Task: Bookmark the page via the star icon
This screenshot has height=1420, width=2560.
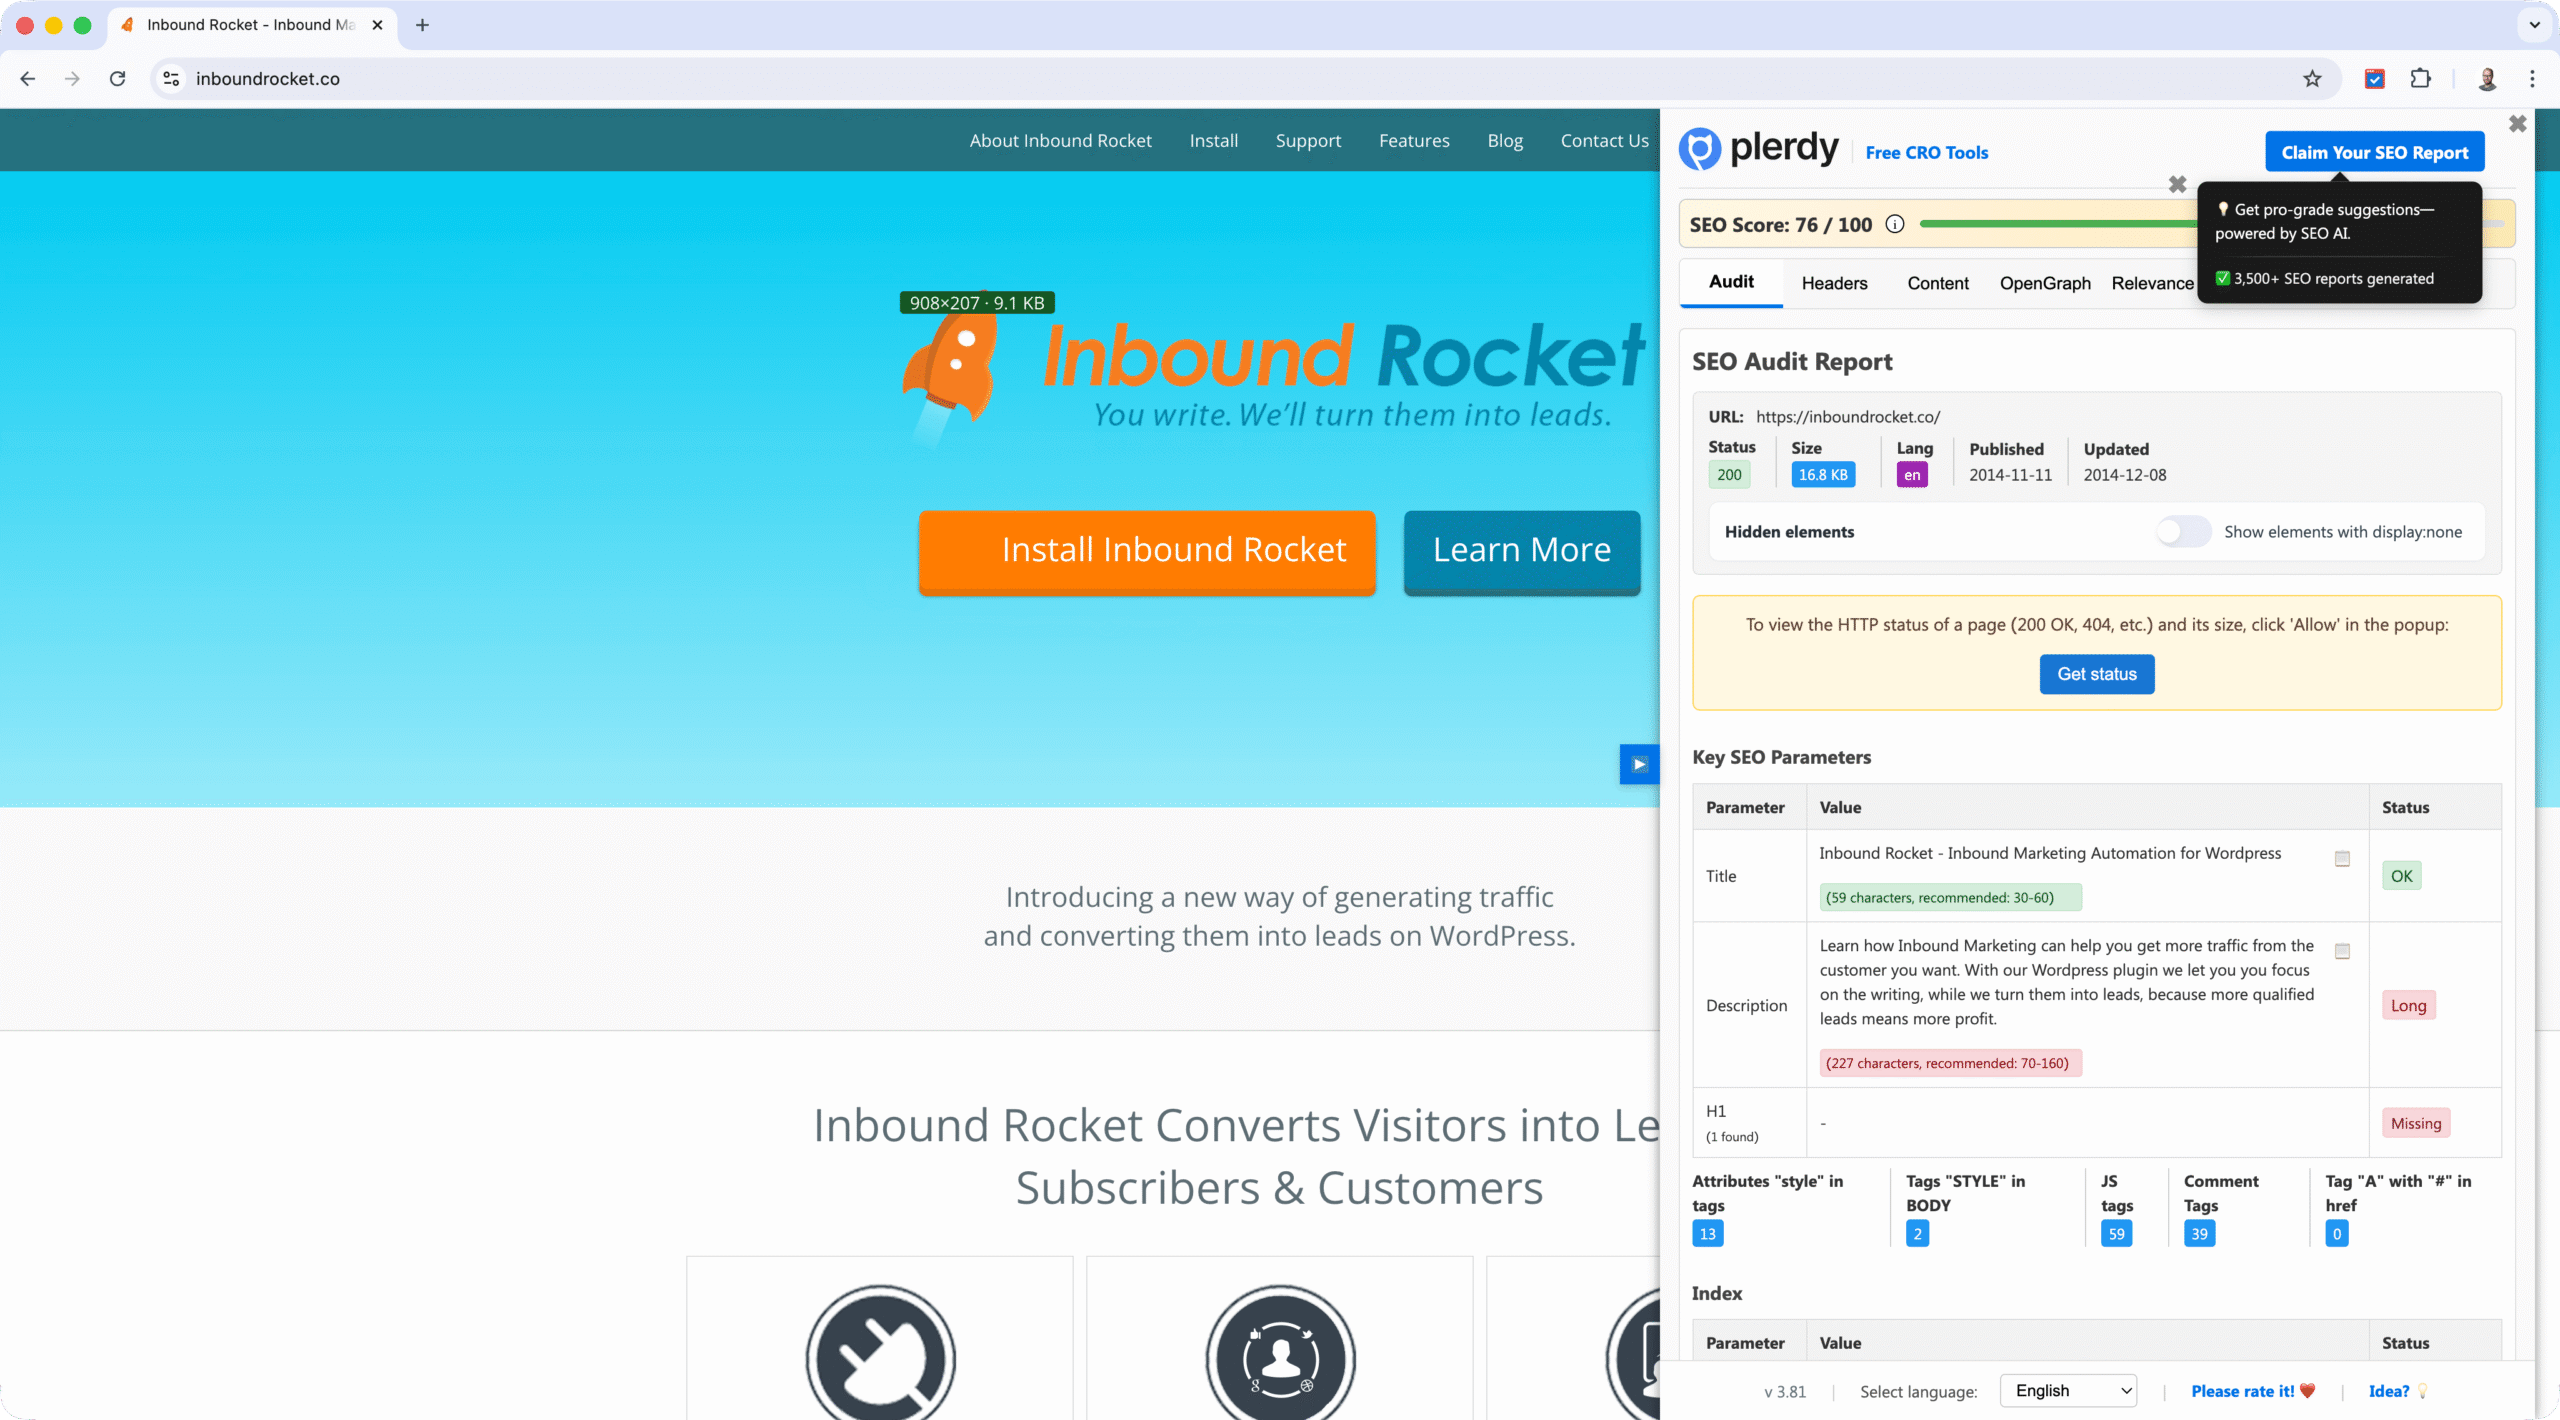Action: pos(2312,78)
